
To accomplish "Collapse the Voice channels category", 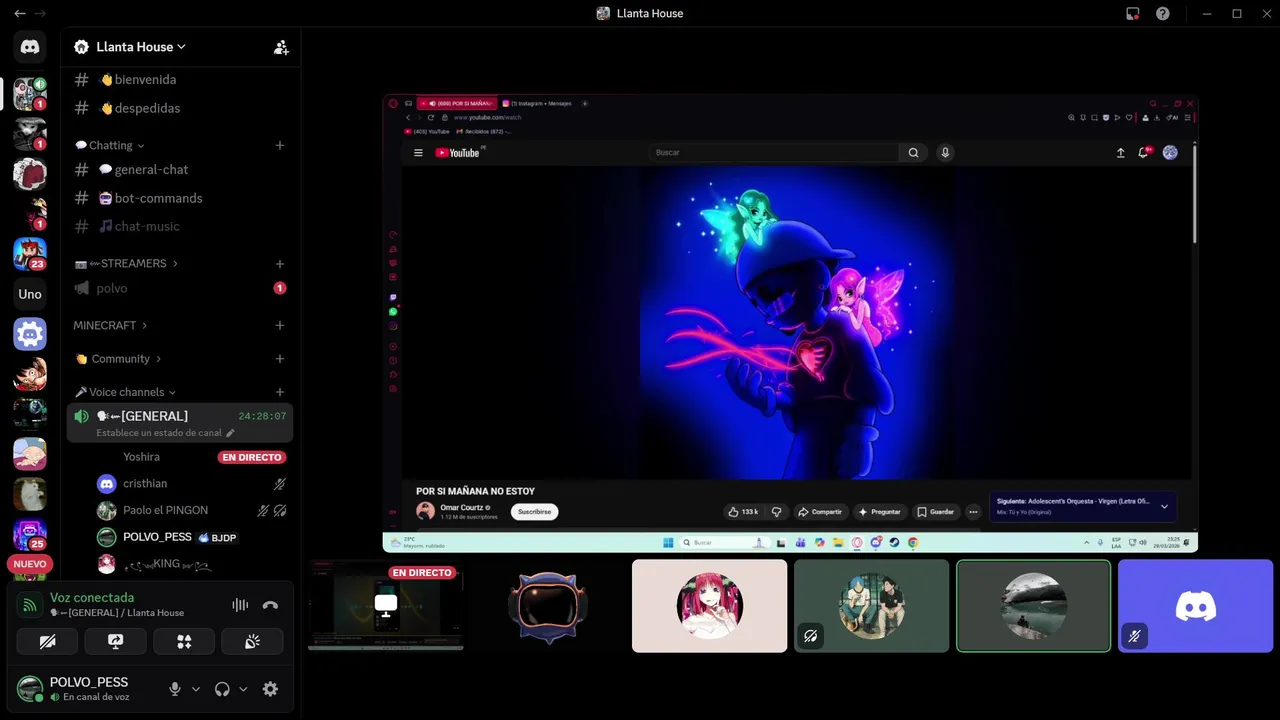I will pyautogui.click(x=125, y=392).
